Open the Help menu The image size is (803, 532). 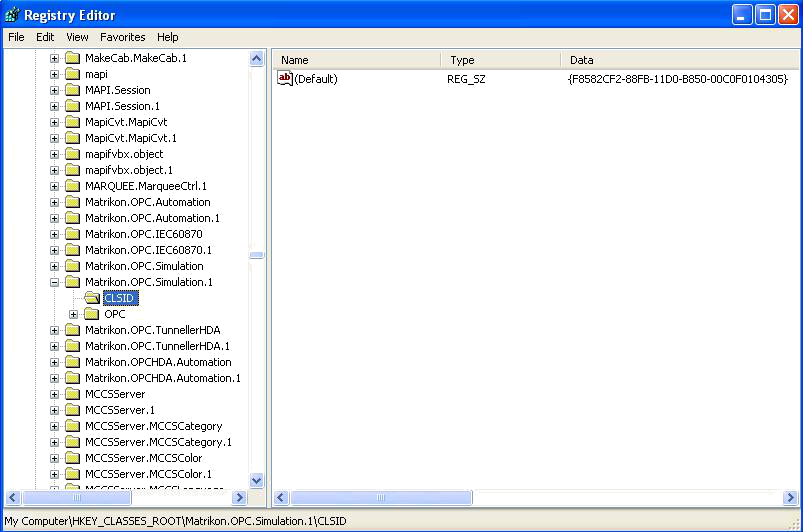[x=167, y=37]
